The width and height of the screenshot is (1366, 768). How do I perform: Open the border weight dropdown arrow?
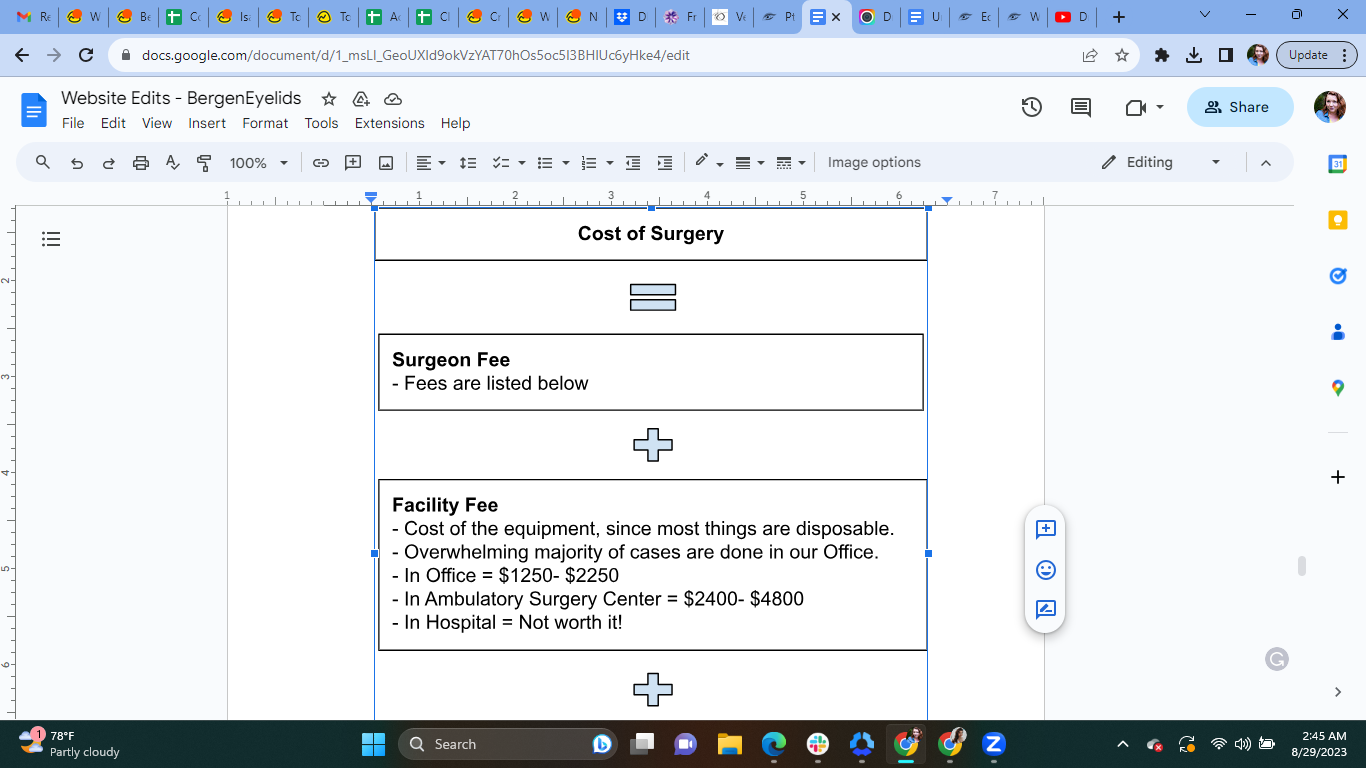tap(762, 163)
